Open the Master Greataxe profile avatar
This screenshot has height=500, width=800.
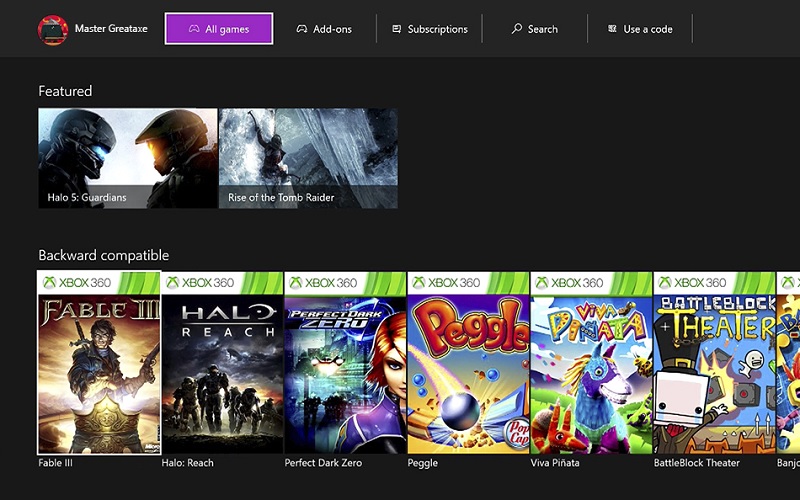[53, 30]
